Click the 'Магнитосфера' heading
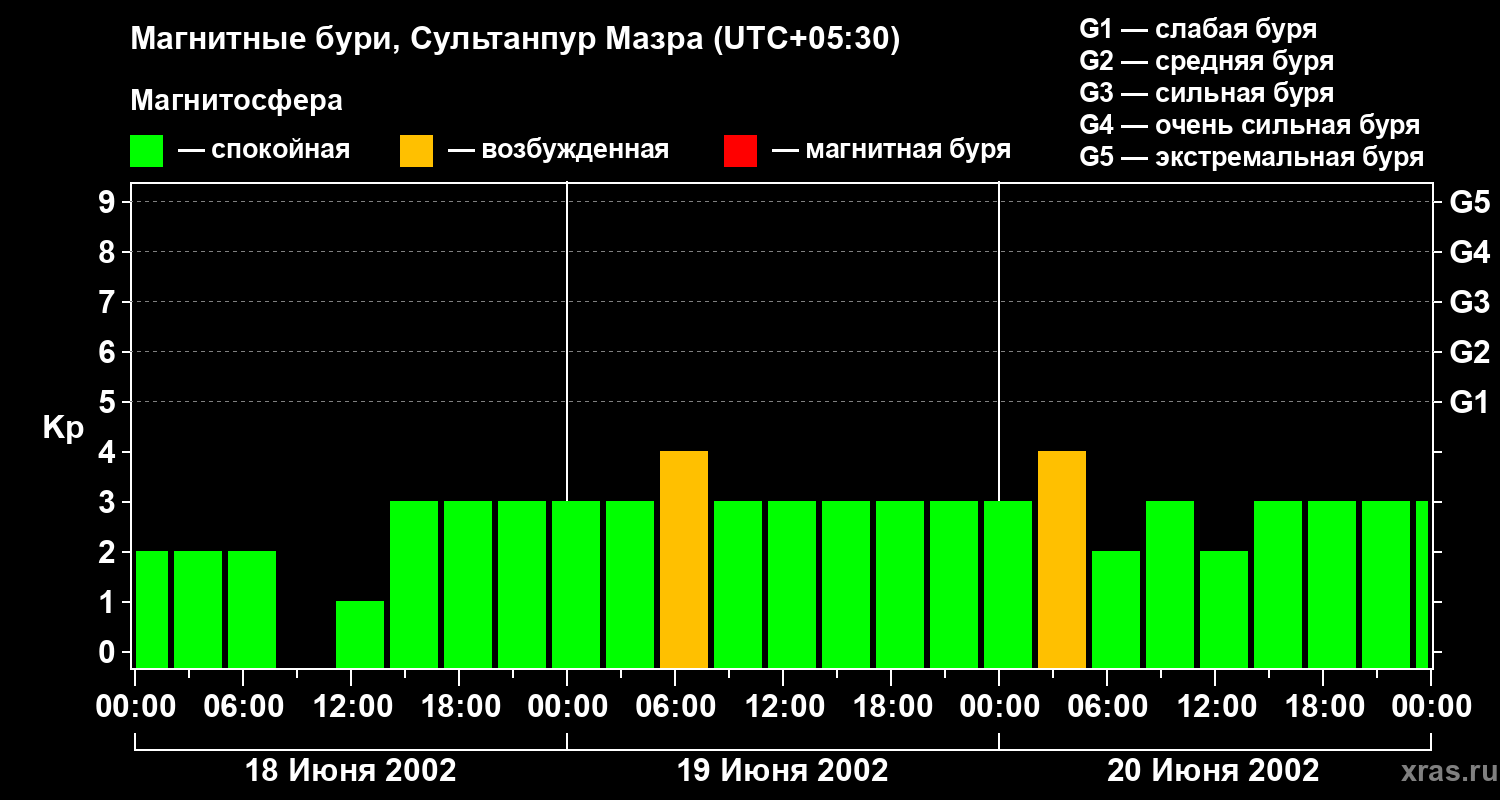 (236, 101)
